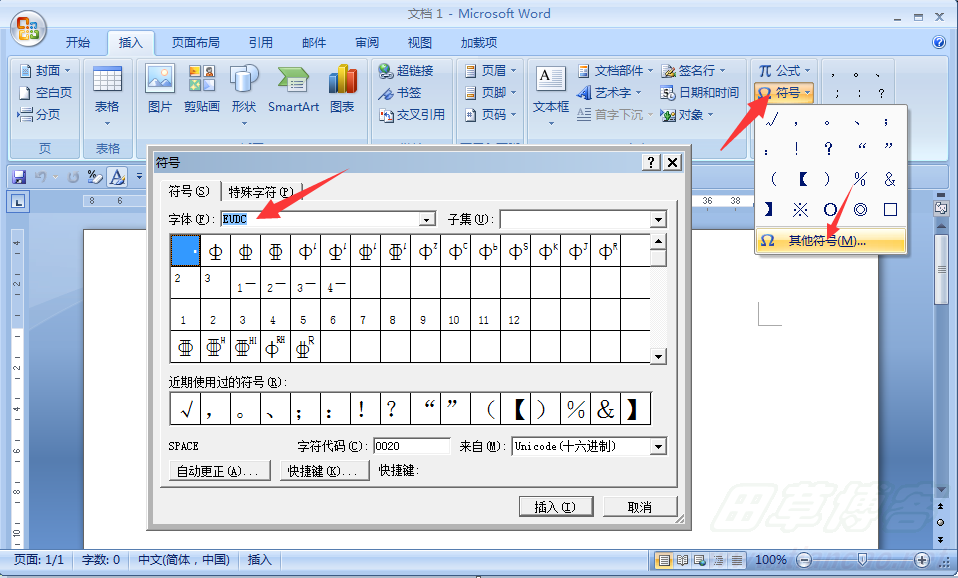Click the 中文(简体，中国) language indicator

tap(184, 560)
